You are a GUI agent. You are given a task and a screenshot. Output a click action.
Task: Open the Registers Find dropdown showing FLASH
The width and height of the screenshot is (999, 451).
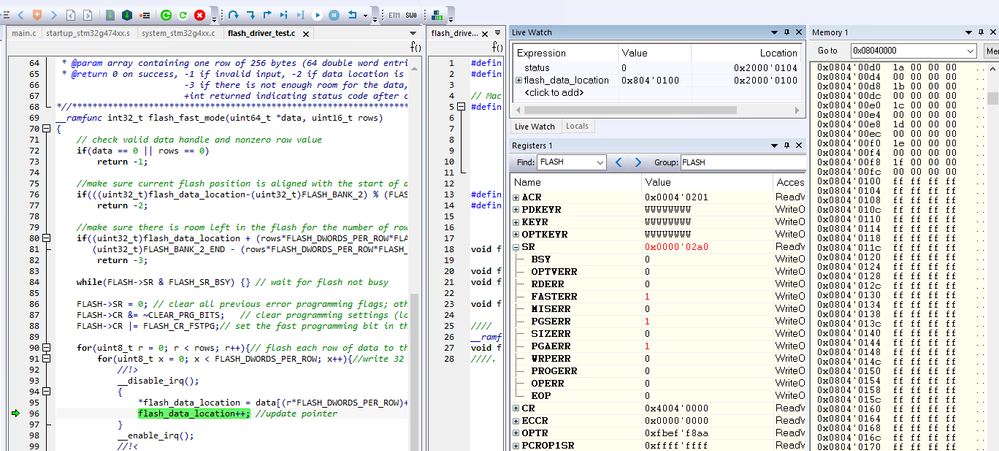click(598, 162)
